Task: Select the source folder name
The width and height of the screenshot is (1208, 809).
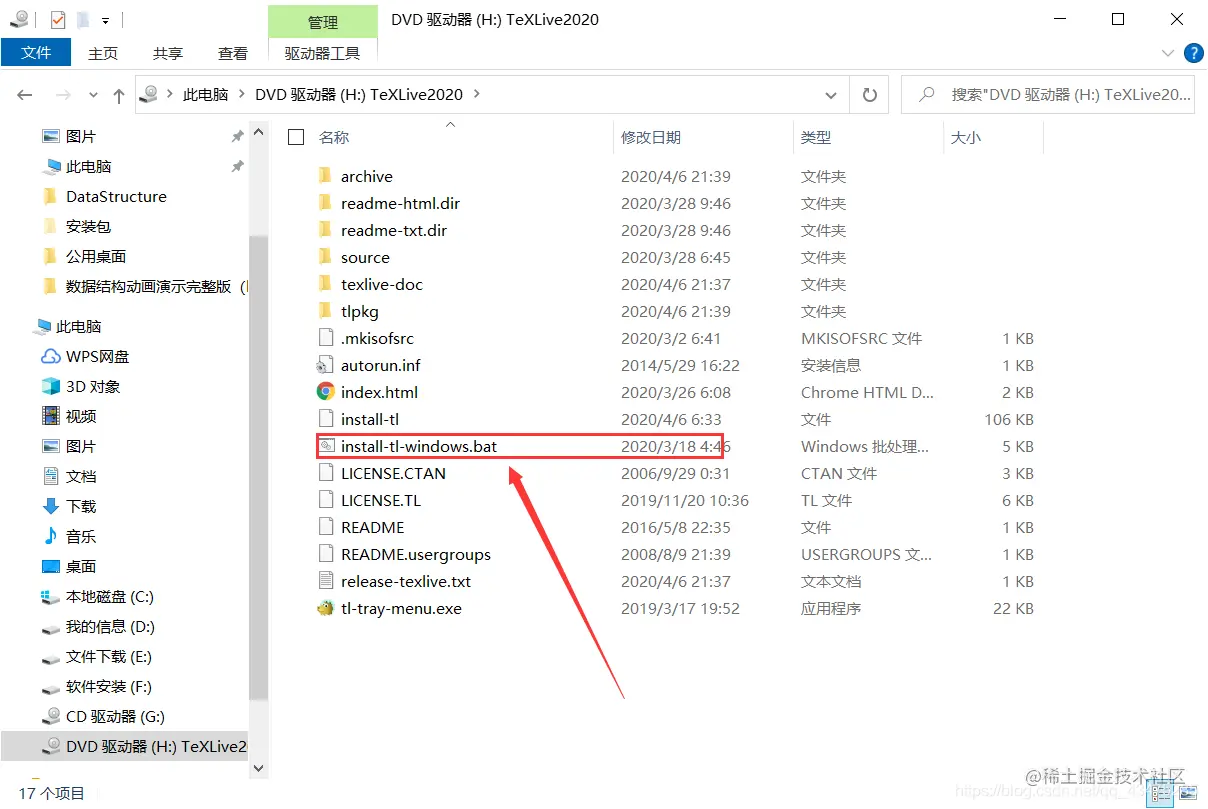Action: tap(365, 257)
